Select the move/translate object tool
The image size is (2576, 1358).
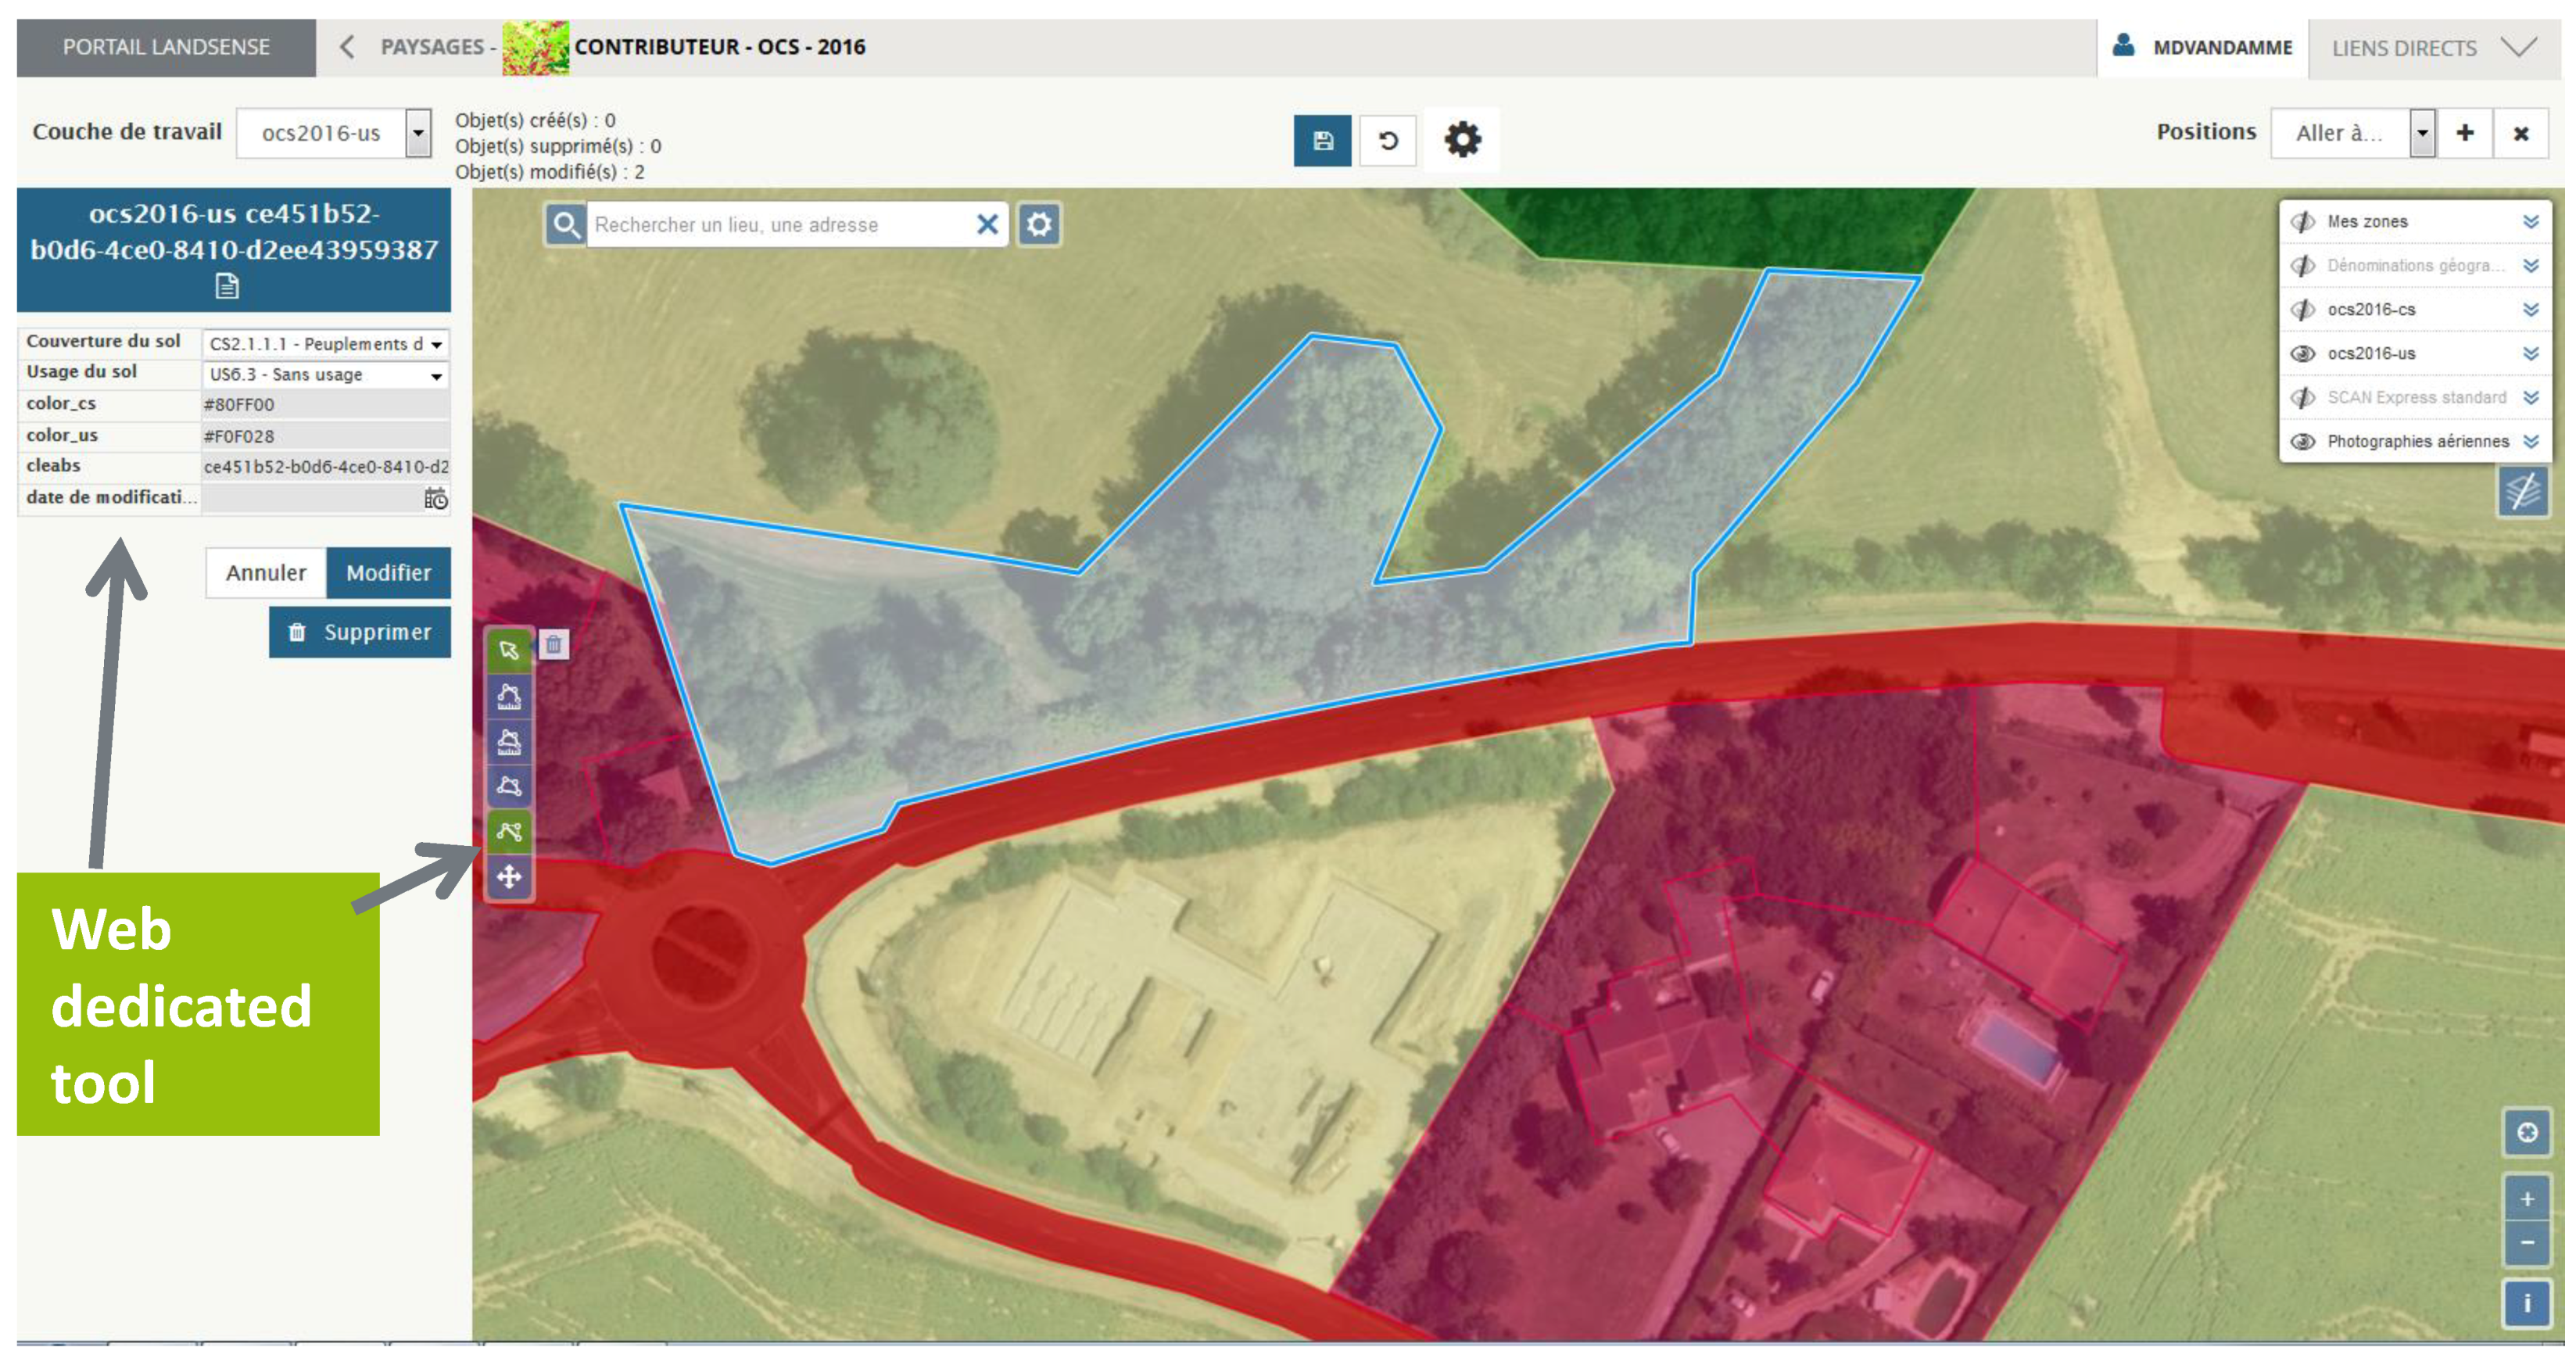pyautogui.click(x=509, y=877)
